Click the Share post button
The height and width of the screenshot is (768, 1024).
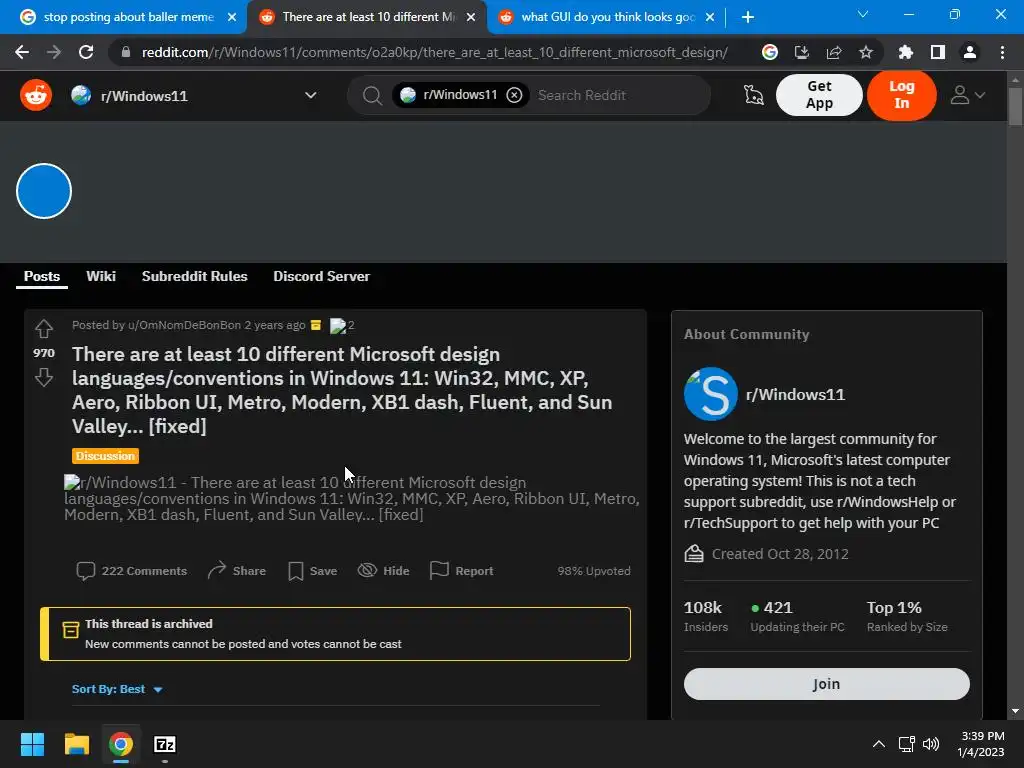click(236, 571)
